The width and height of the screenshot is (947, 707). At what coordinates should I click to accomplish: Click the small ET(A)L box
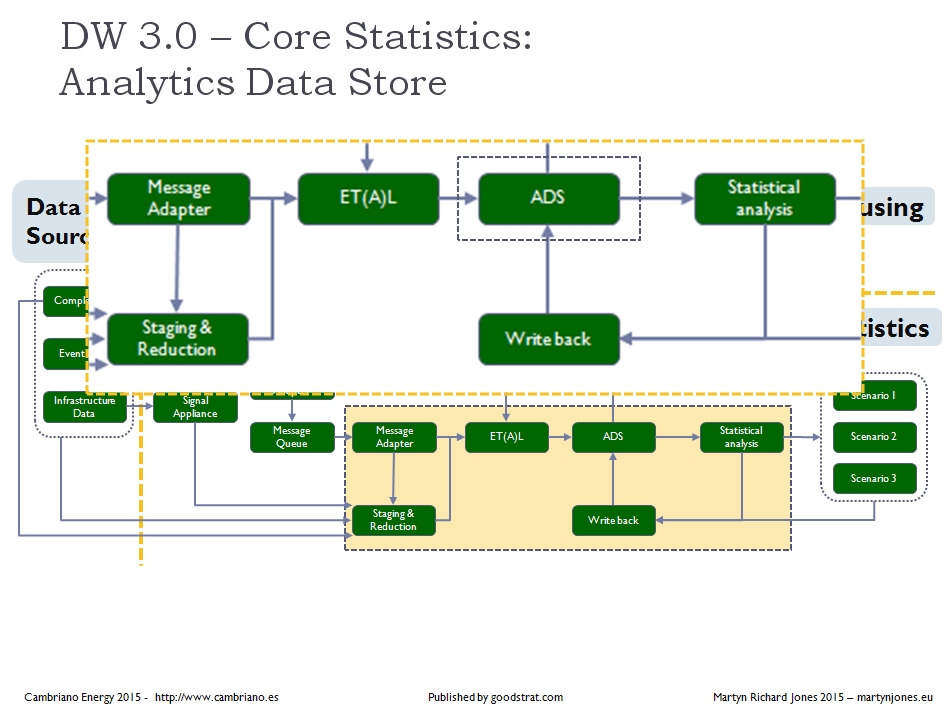[506, 437]
